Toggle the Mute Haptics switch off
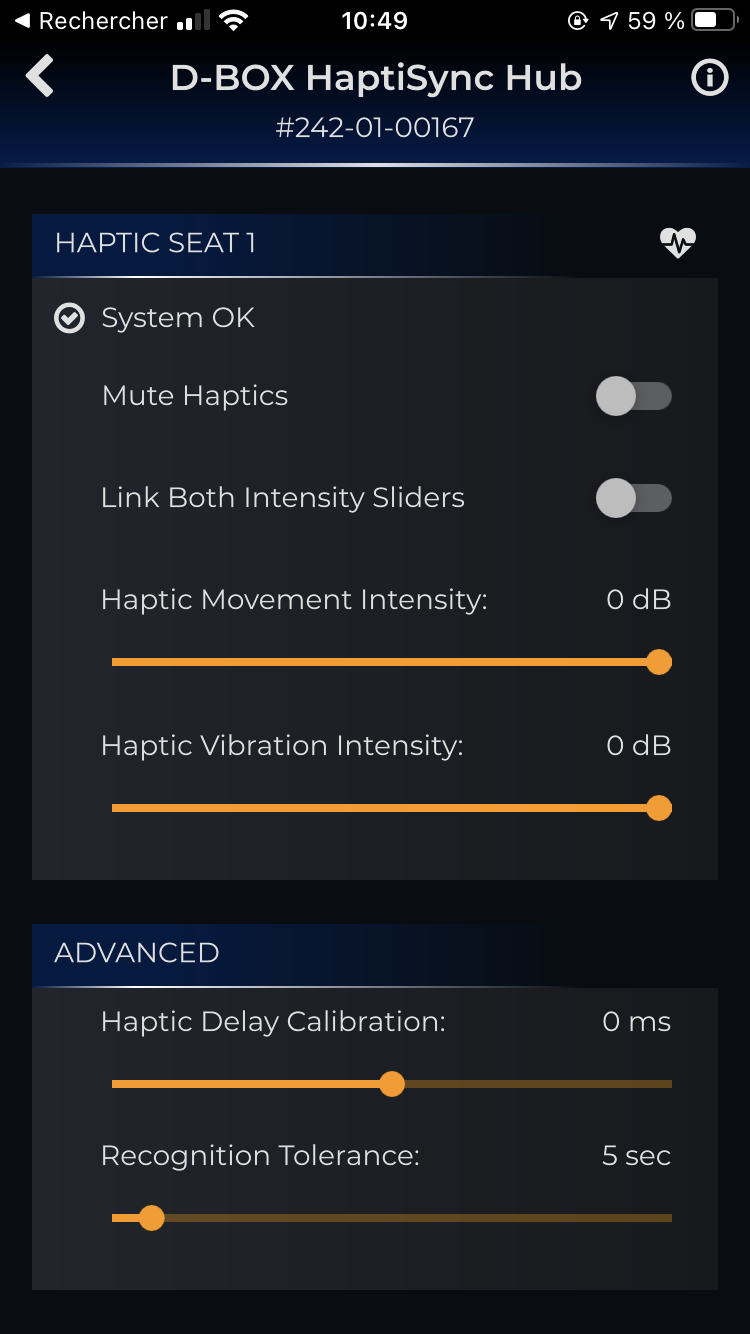 pyautogui.click(x=633, y=396)
